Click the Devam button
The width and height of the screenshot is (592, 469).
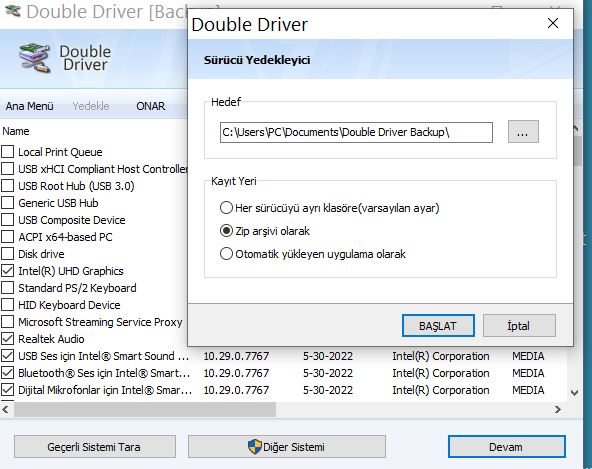[507, 447]
